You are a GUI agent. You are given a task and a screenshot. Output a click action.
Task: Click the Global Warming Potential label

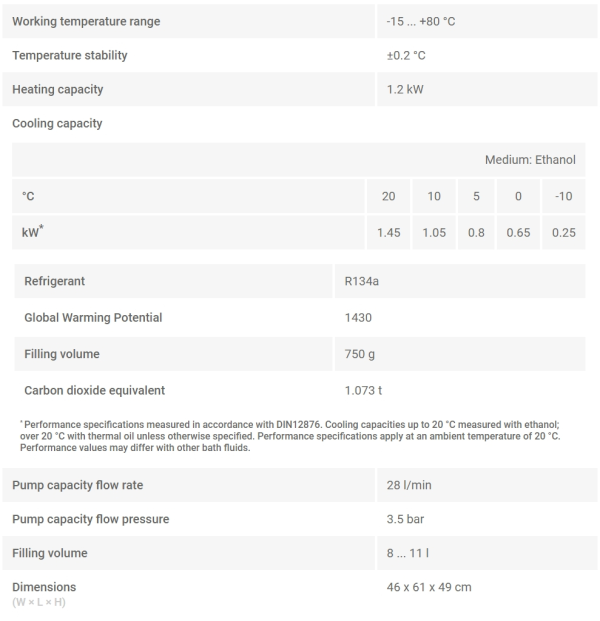(93, 318)
